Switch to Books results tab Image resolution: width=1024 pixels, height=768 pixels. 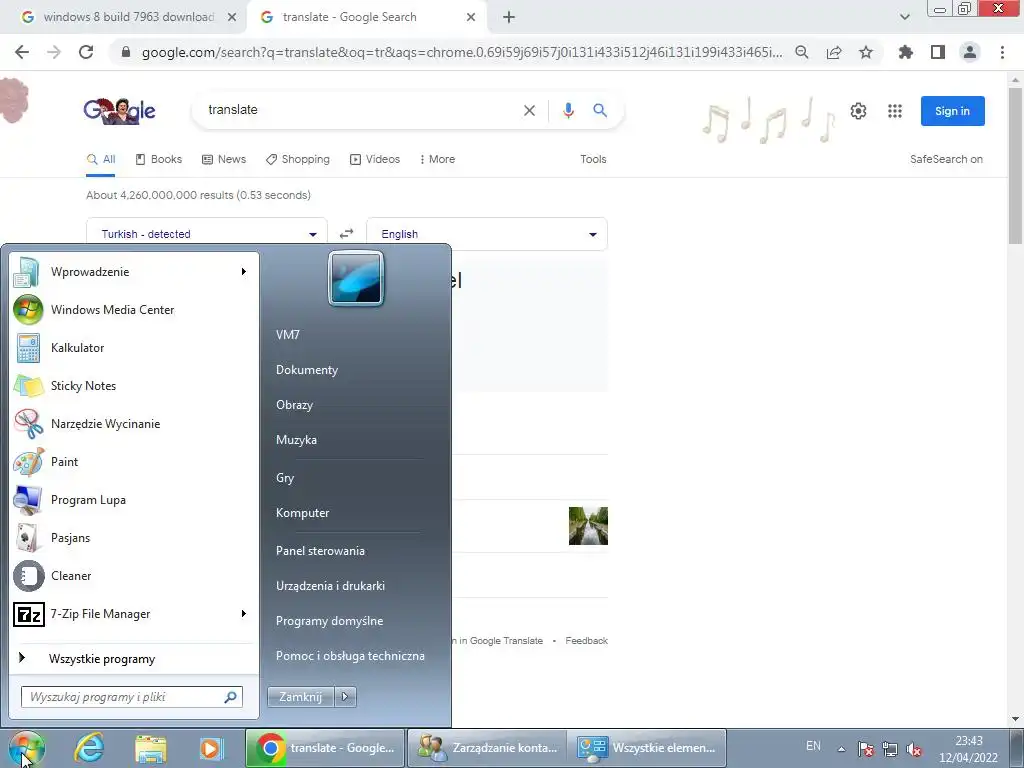(x=159, y=159)
